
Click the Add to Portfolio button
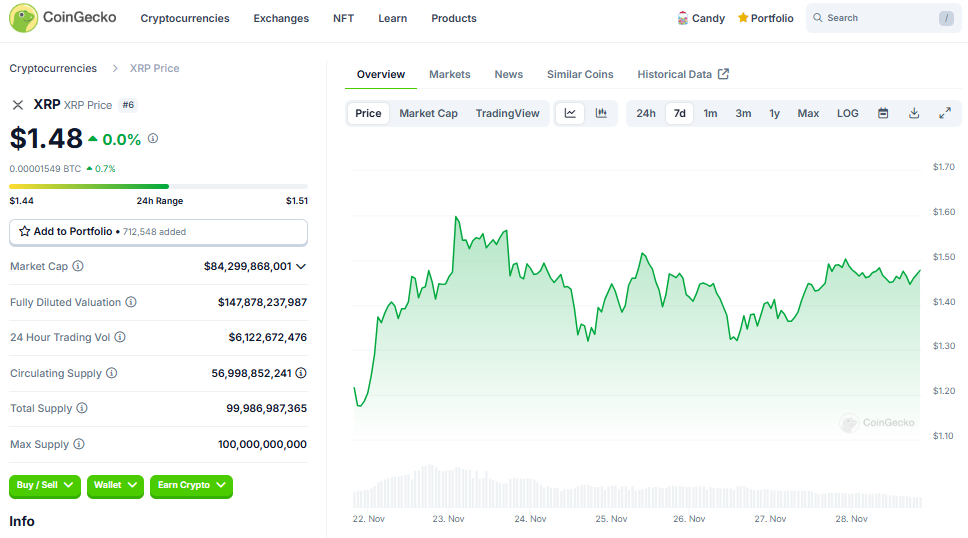(x=159, y=232)
